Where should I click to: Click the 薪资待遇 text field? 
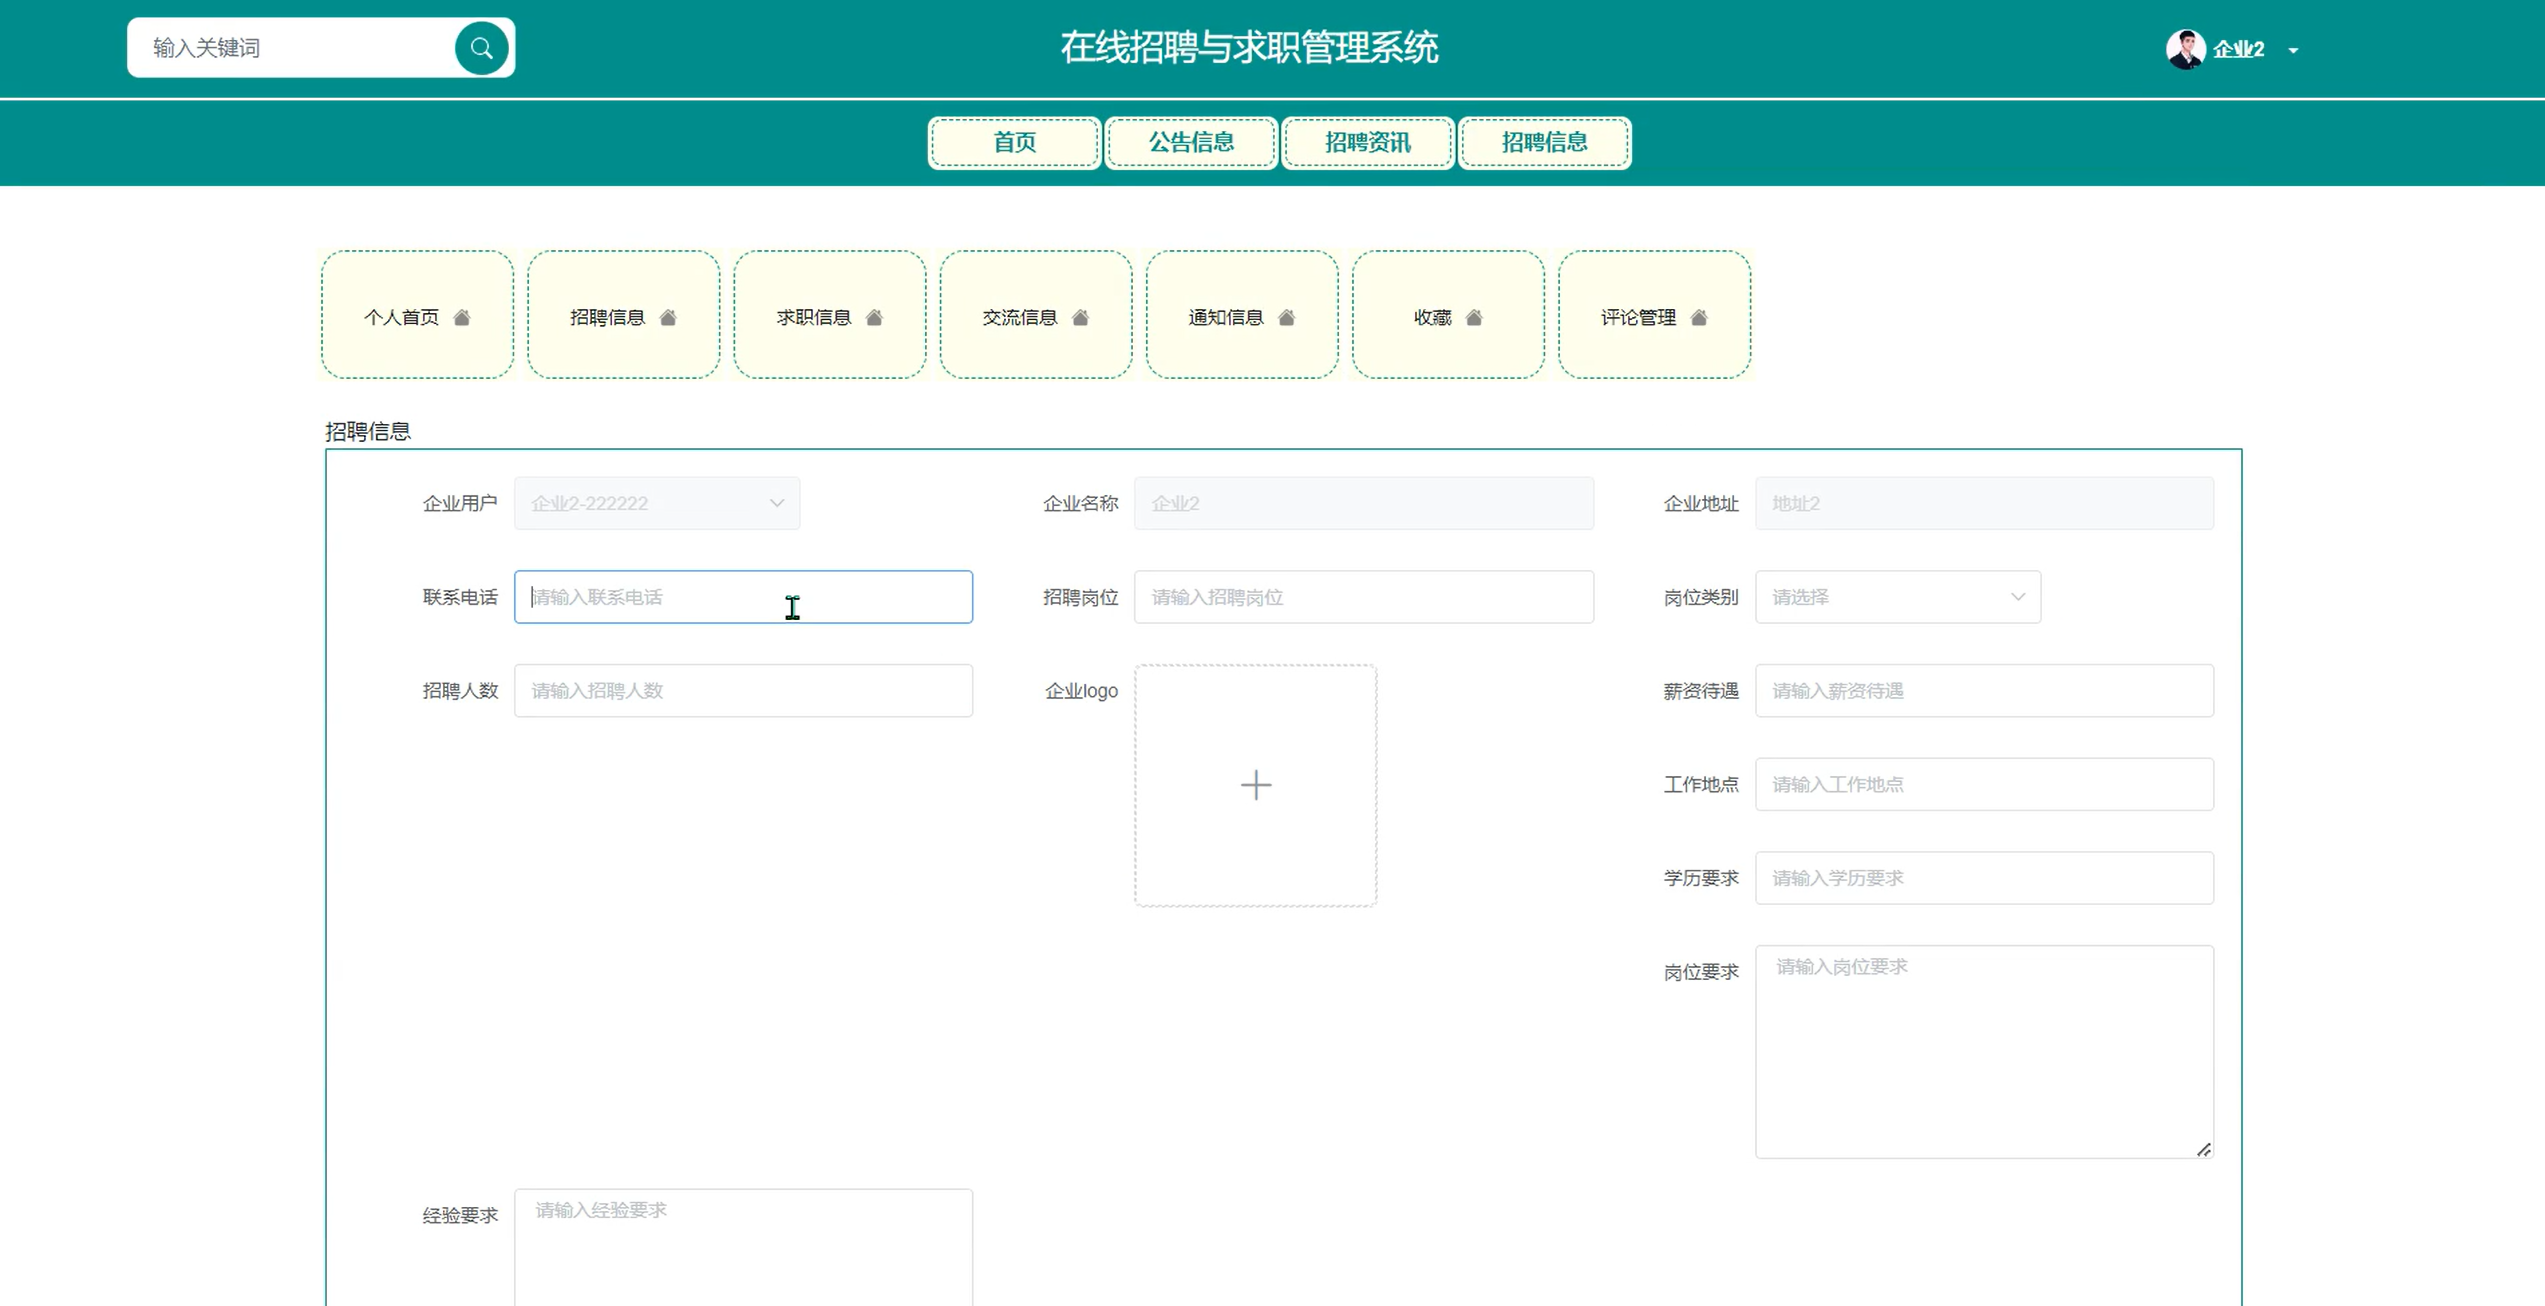[x=1983, y=691]
